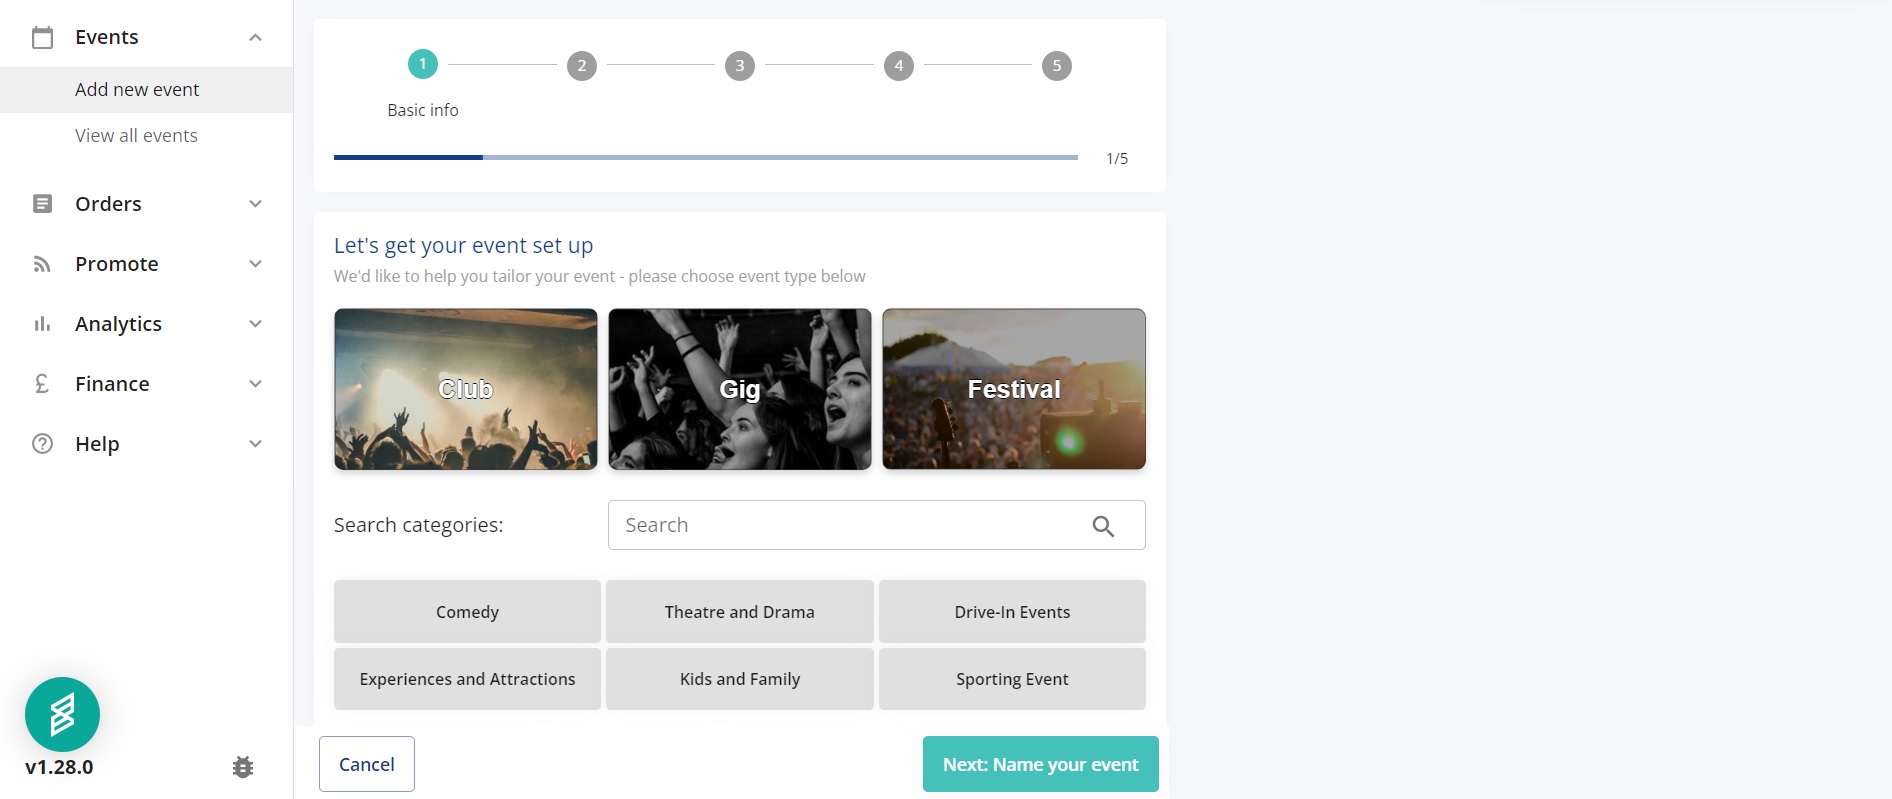This screenshot has height=799, width=1892.
Task: Select the Comedy category
Action: (467, 612)
